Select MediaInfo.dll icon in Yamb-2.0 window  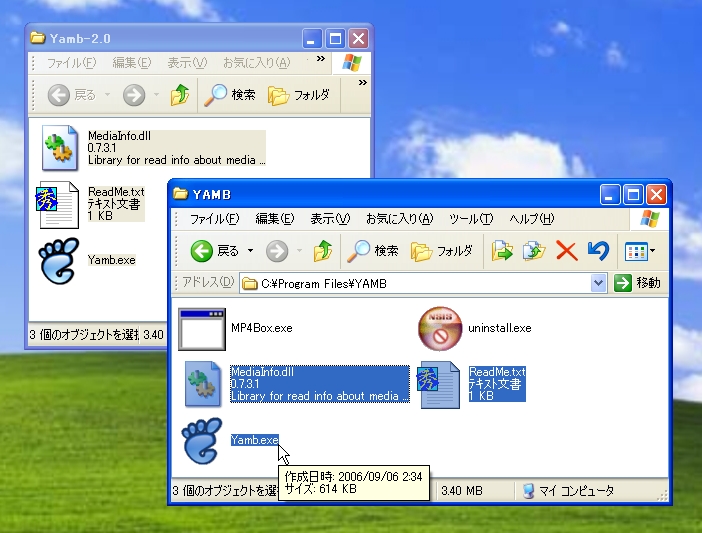coord(60,148)
